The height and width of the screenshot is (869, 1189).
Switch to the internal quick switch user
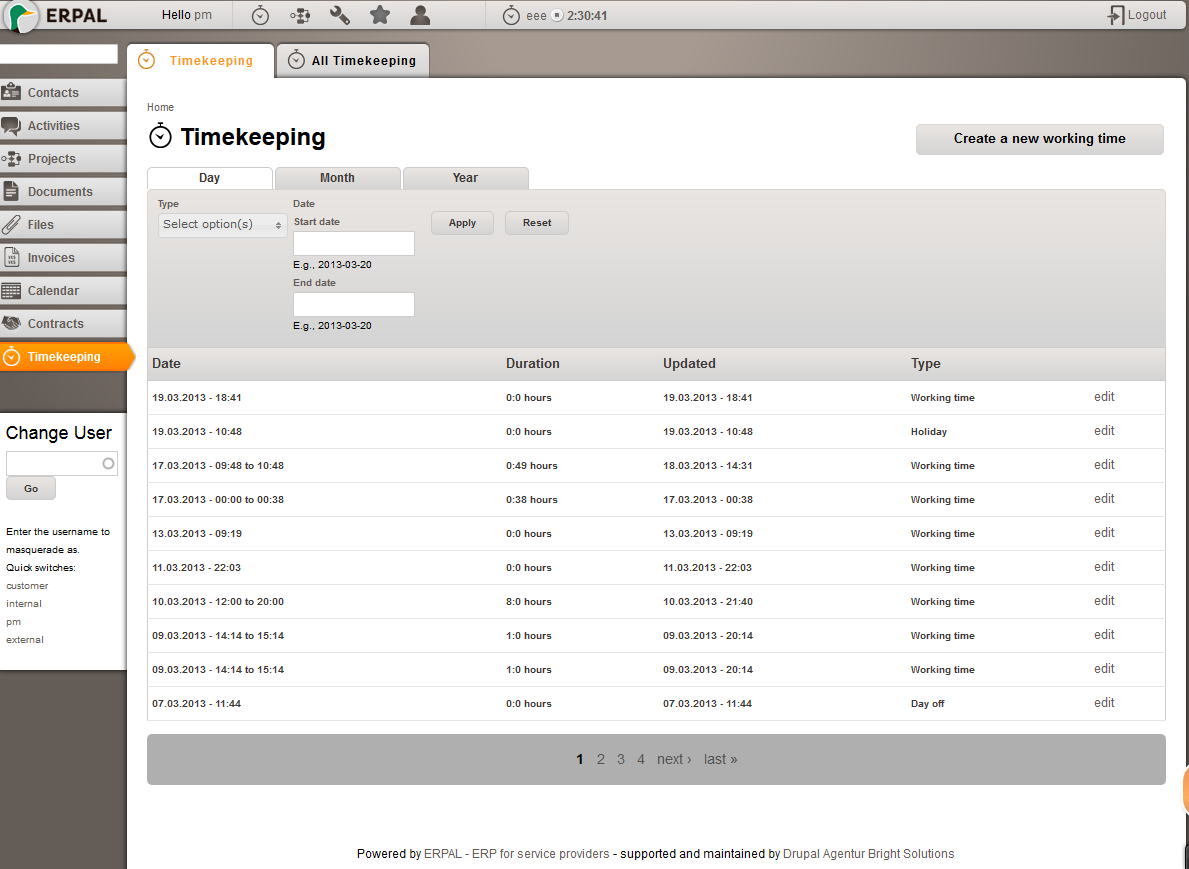[x=24, y=604]
